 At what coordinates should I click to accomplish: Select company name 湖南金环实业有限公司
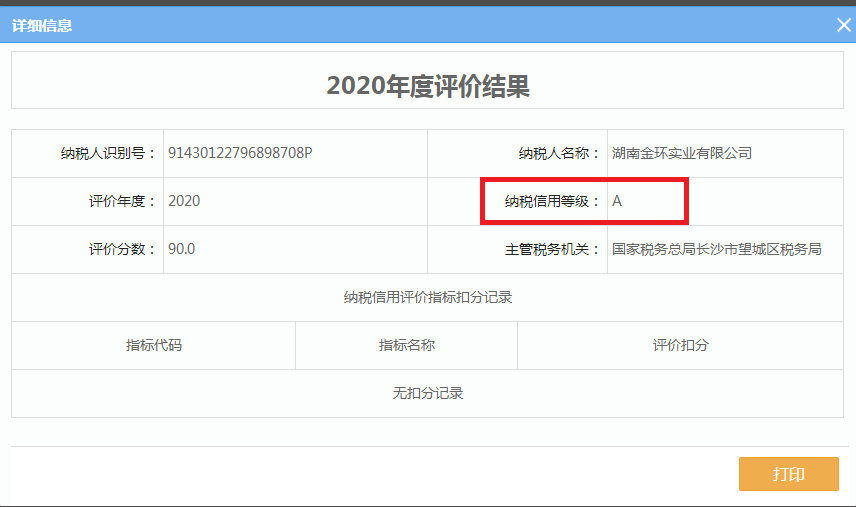click(681, 153)
